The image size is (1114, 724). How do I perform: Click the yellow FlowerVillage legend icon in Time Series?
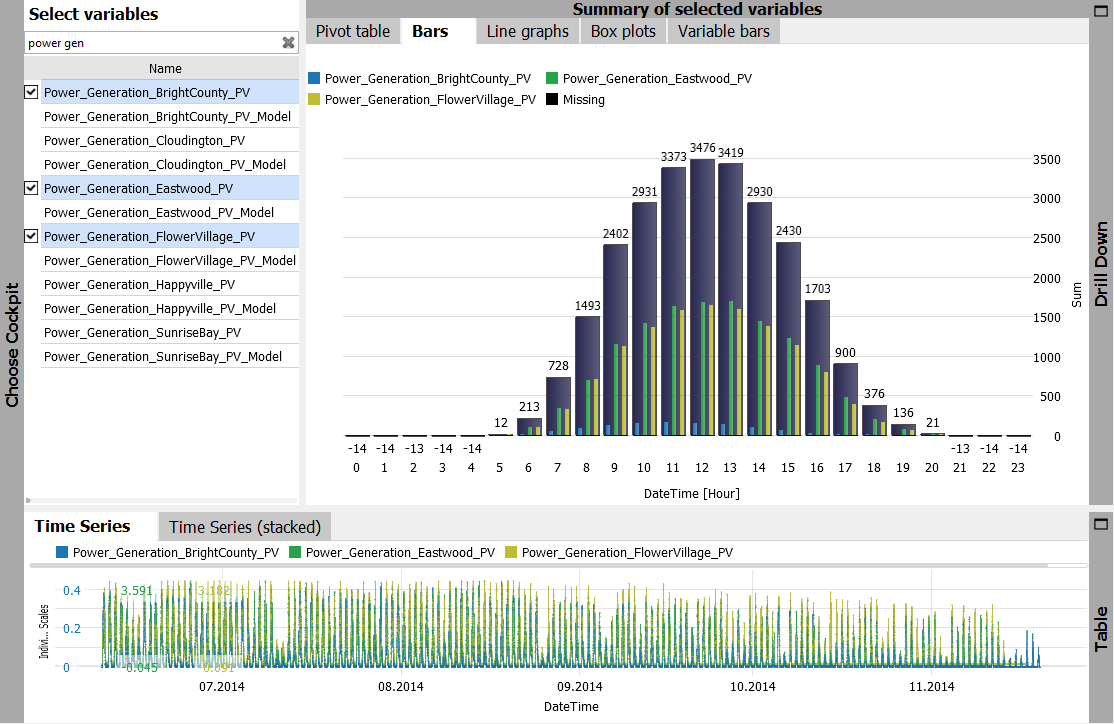click(x=512, y=552)
